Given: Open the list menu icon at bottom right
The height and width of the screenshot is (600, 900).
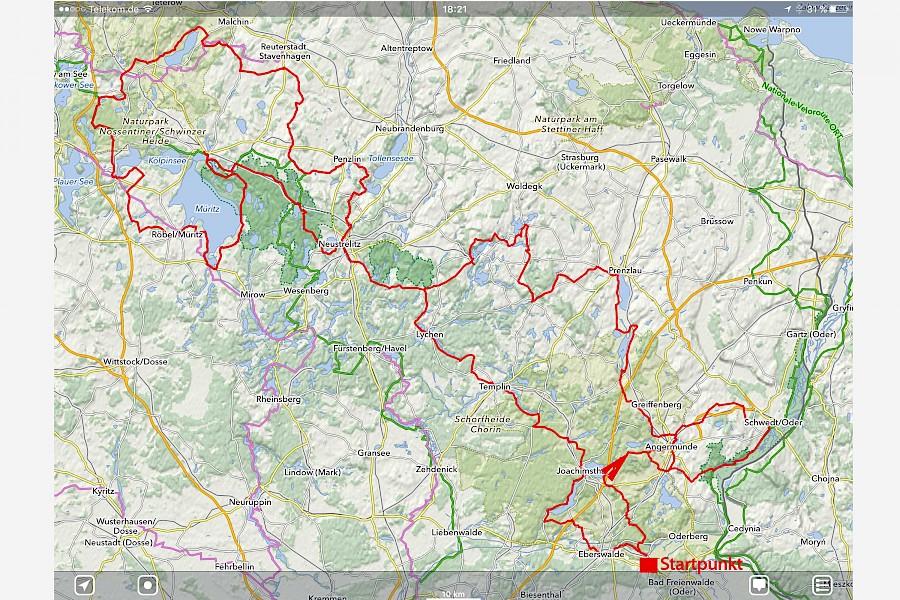Looking at the screenshot, I should pyautogui.click(x=822, y=585).
